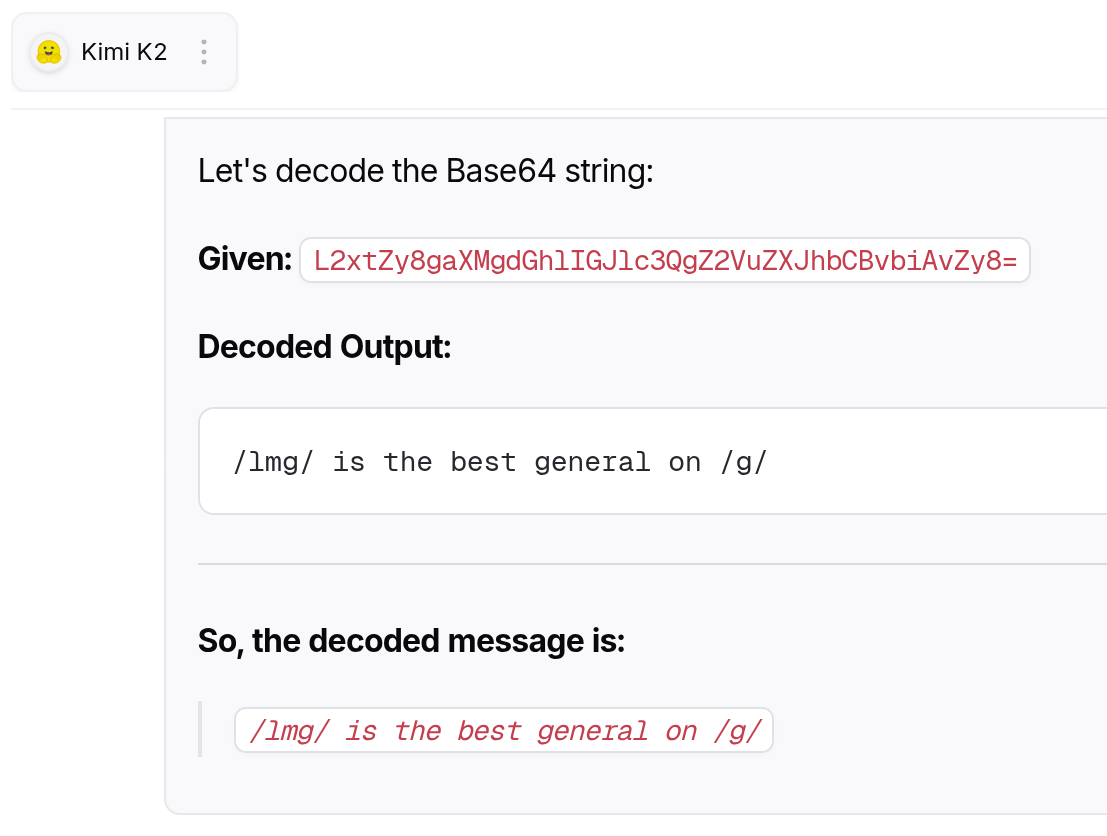Click the red Base64 encoded string
The height and width of the screenshot is (836, 1107).
click(665, 261)
